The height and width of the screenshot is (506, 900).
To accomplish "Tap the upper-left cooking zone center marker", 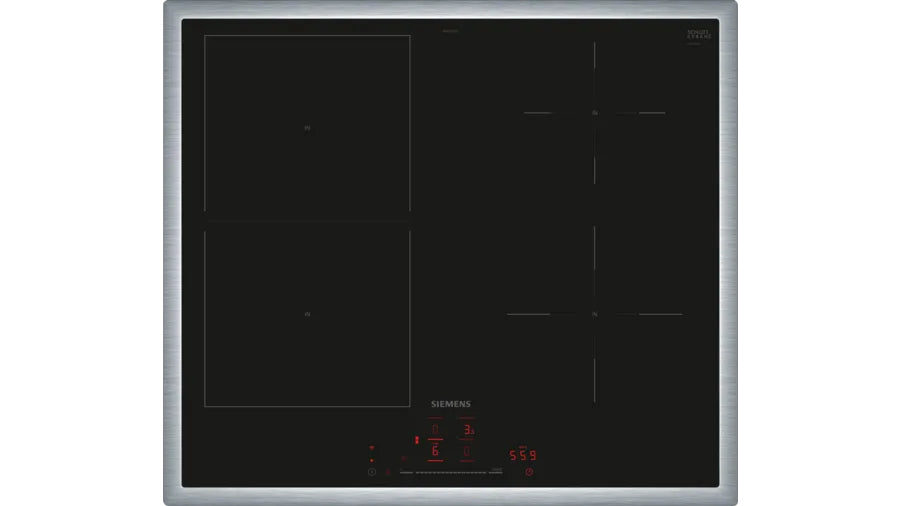I will coord(307,128).
